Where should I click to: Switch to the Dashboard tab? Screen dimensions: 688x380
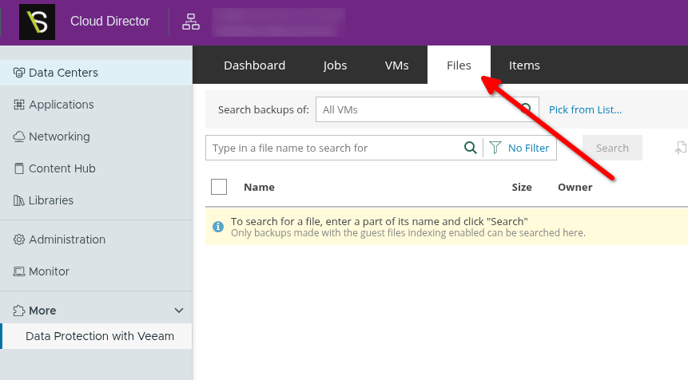pos(254,65)
